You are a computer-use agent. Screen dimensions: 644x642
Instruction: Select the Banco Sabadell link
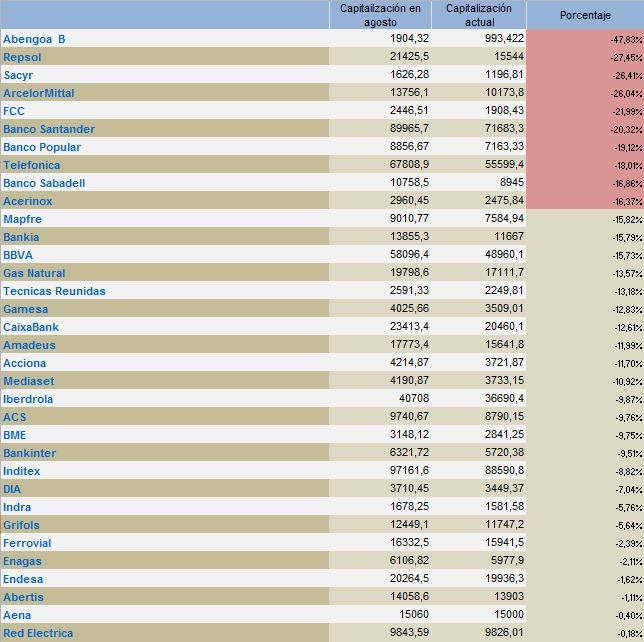click(44, 183)
